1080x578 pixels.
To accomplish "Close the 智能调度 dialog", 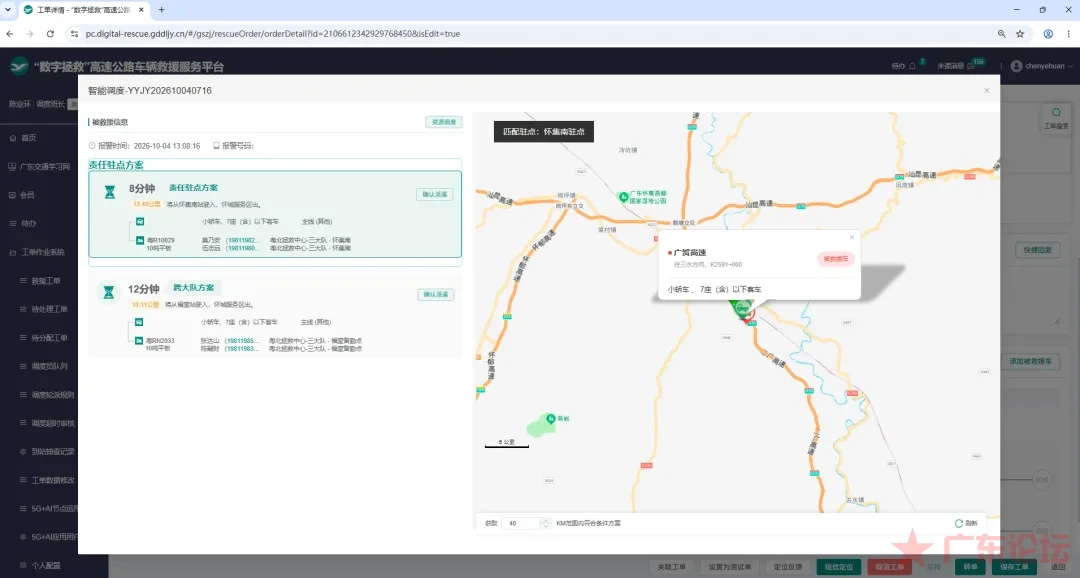I will click(986, 90).
